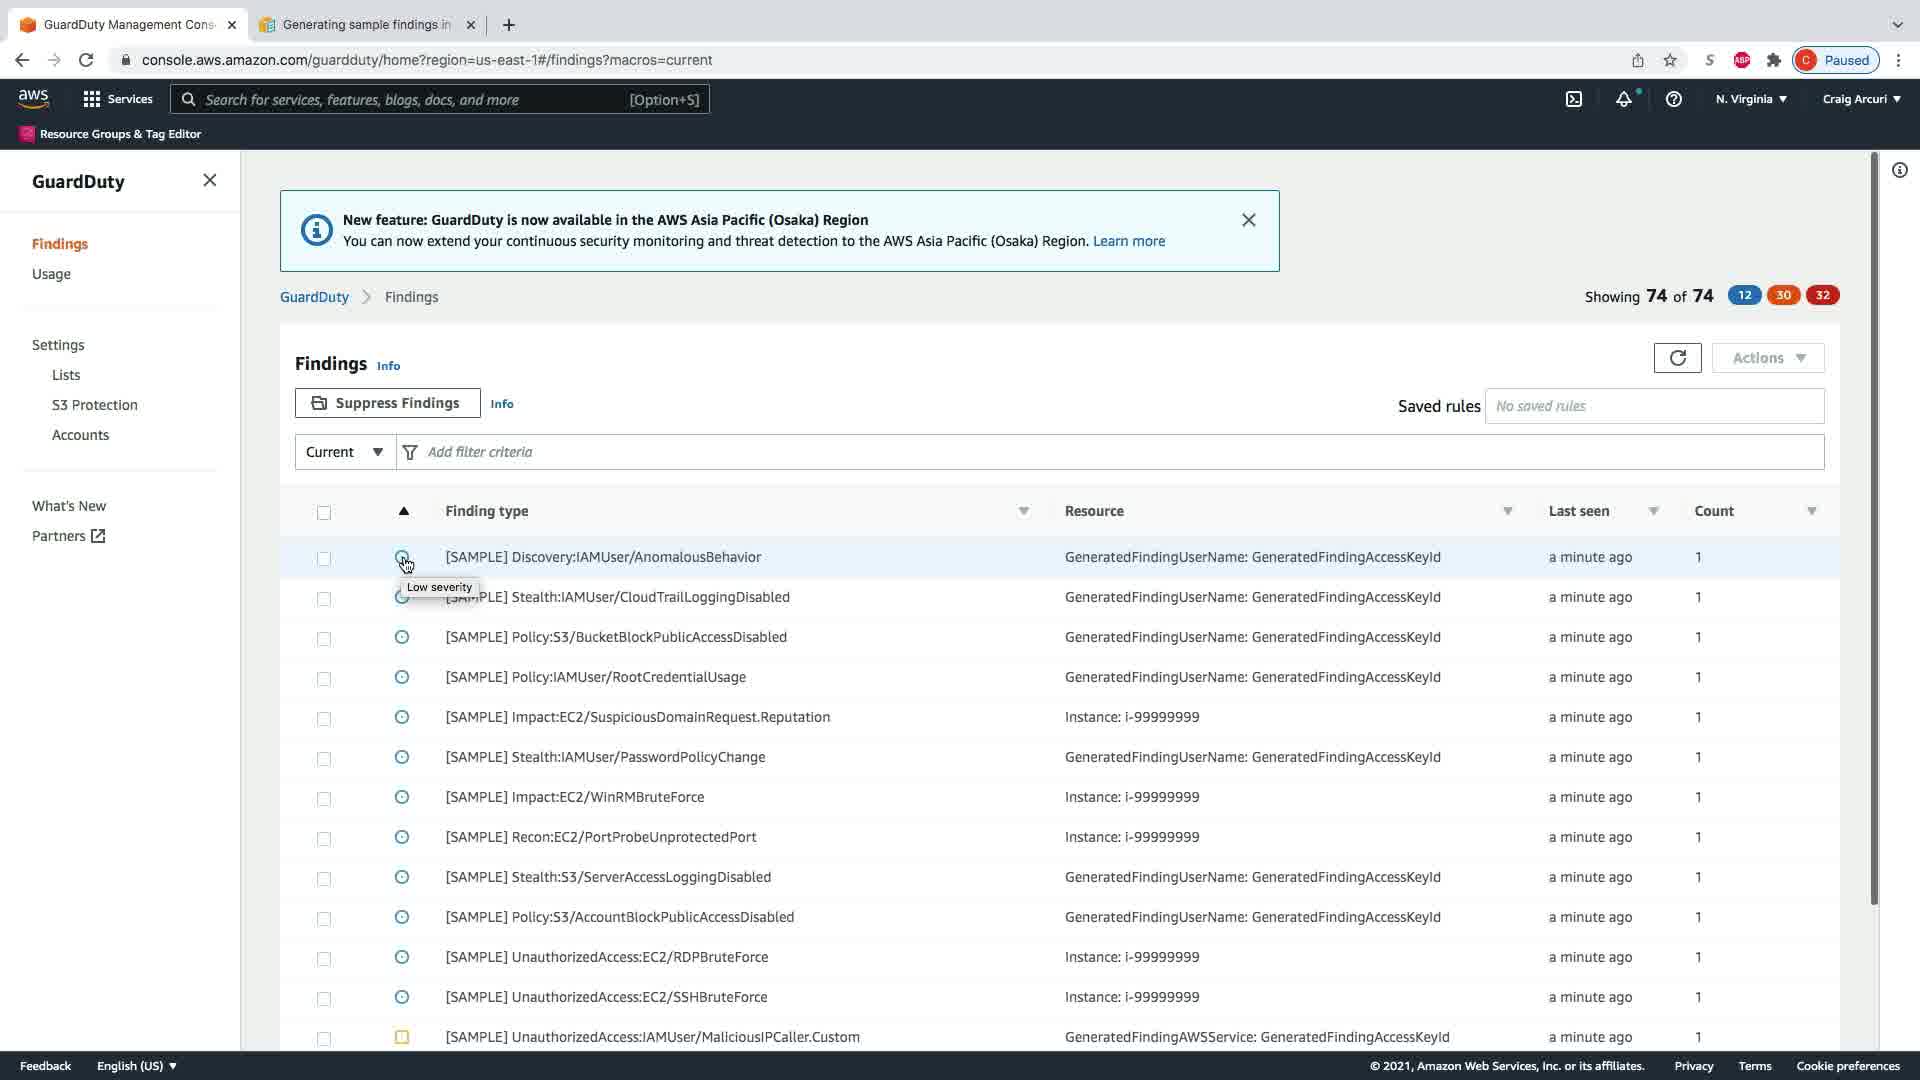
Task: Open N. Virginia region selector
Action: [1750, 99]
